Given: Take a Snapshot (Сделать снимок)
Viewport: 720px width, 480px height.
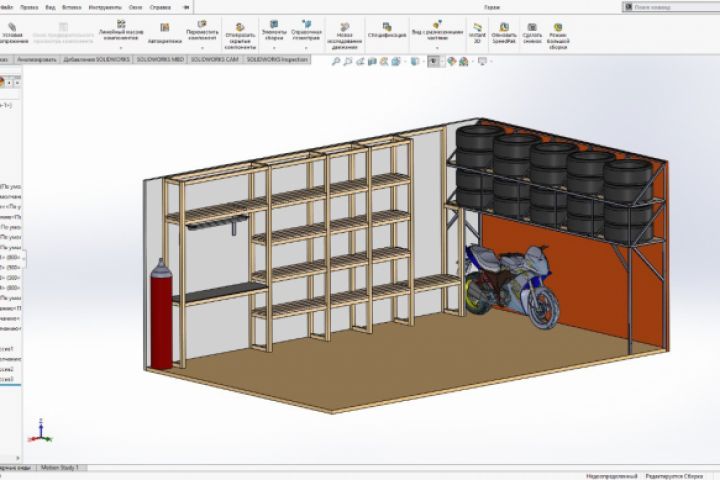Looking at the screenshot, I should coord(532,33).
